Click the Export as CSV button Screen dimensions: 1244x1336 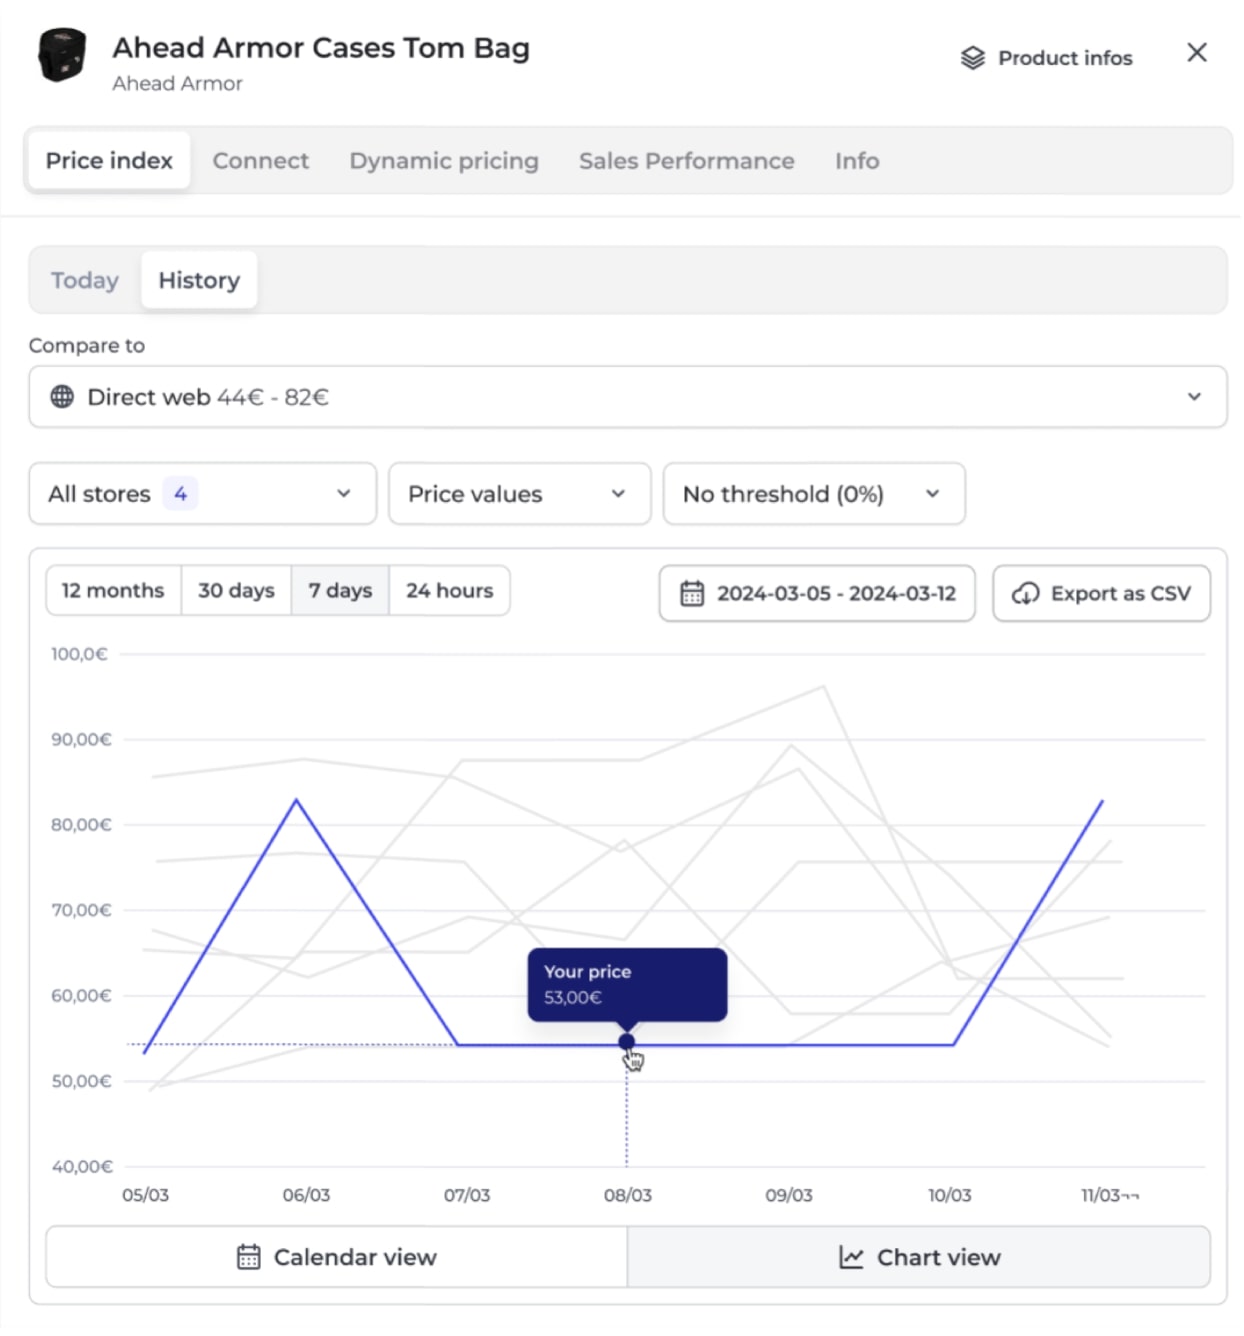point(1101,593)
